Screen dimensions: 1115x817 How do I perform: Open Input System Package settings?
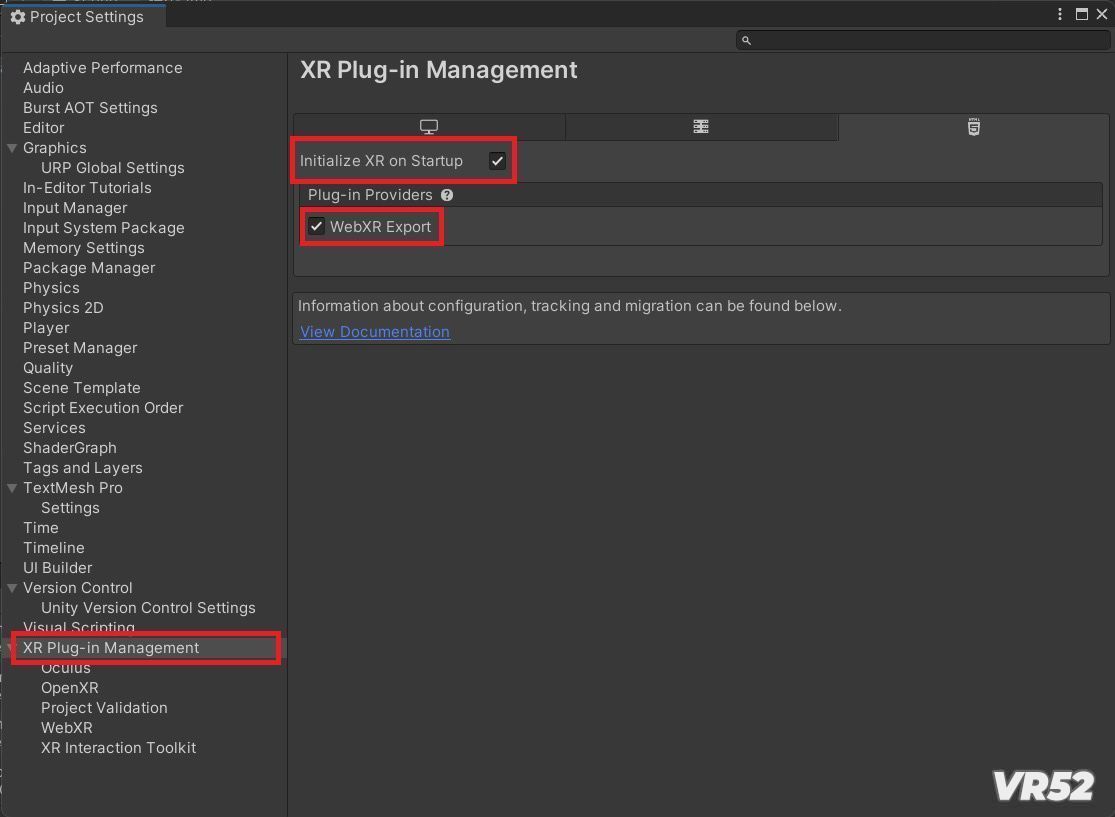pyautogui.click(x=104, y=228)
